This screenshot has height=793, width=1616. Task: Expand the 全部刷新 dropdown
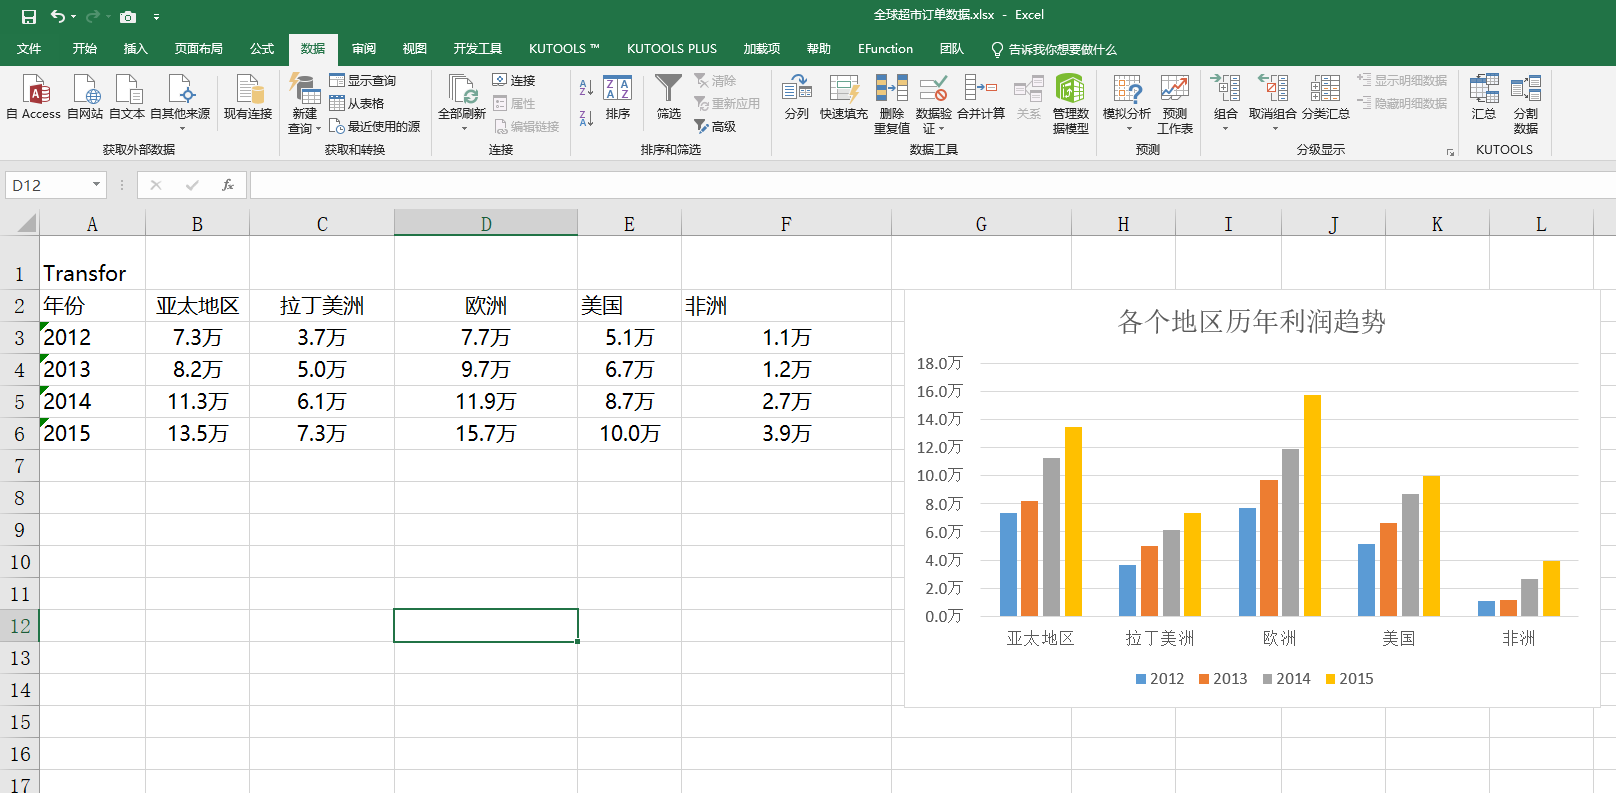point(463,128)
